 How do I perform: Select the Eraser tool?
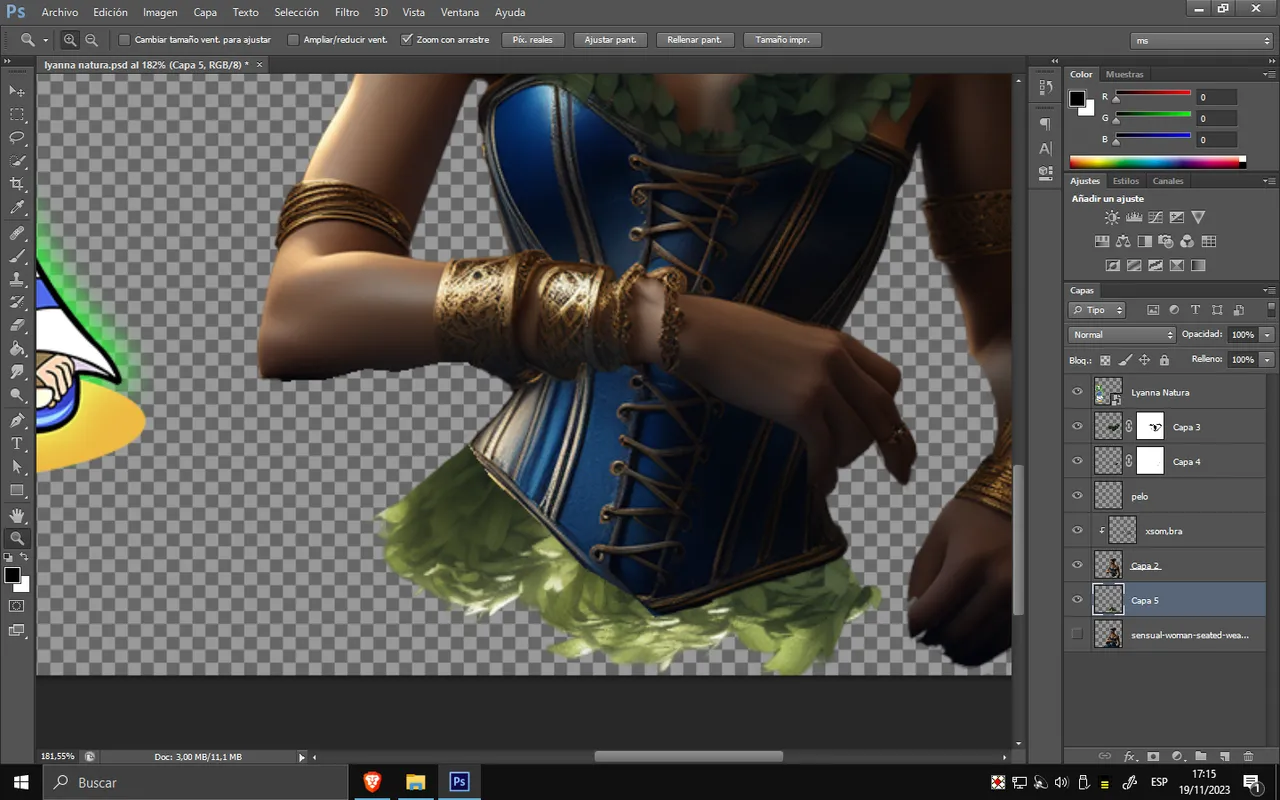(x=17, y=325)
